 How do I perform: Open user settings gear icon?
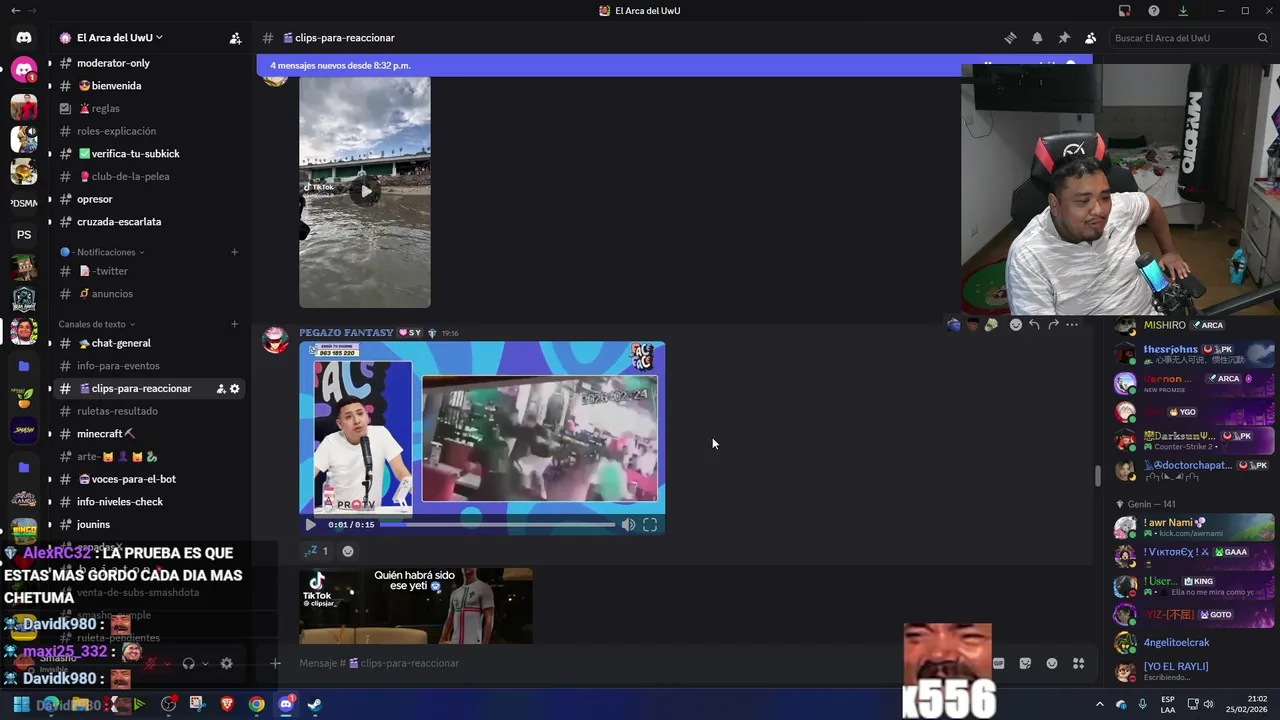pyautogui.click(x=227, y=663)
